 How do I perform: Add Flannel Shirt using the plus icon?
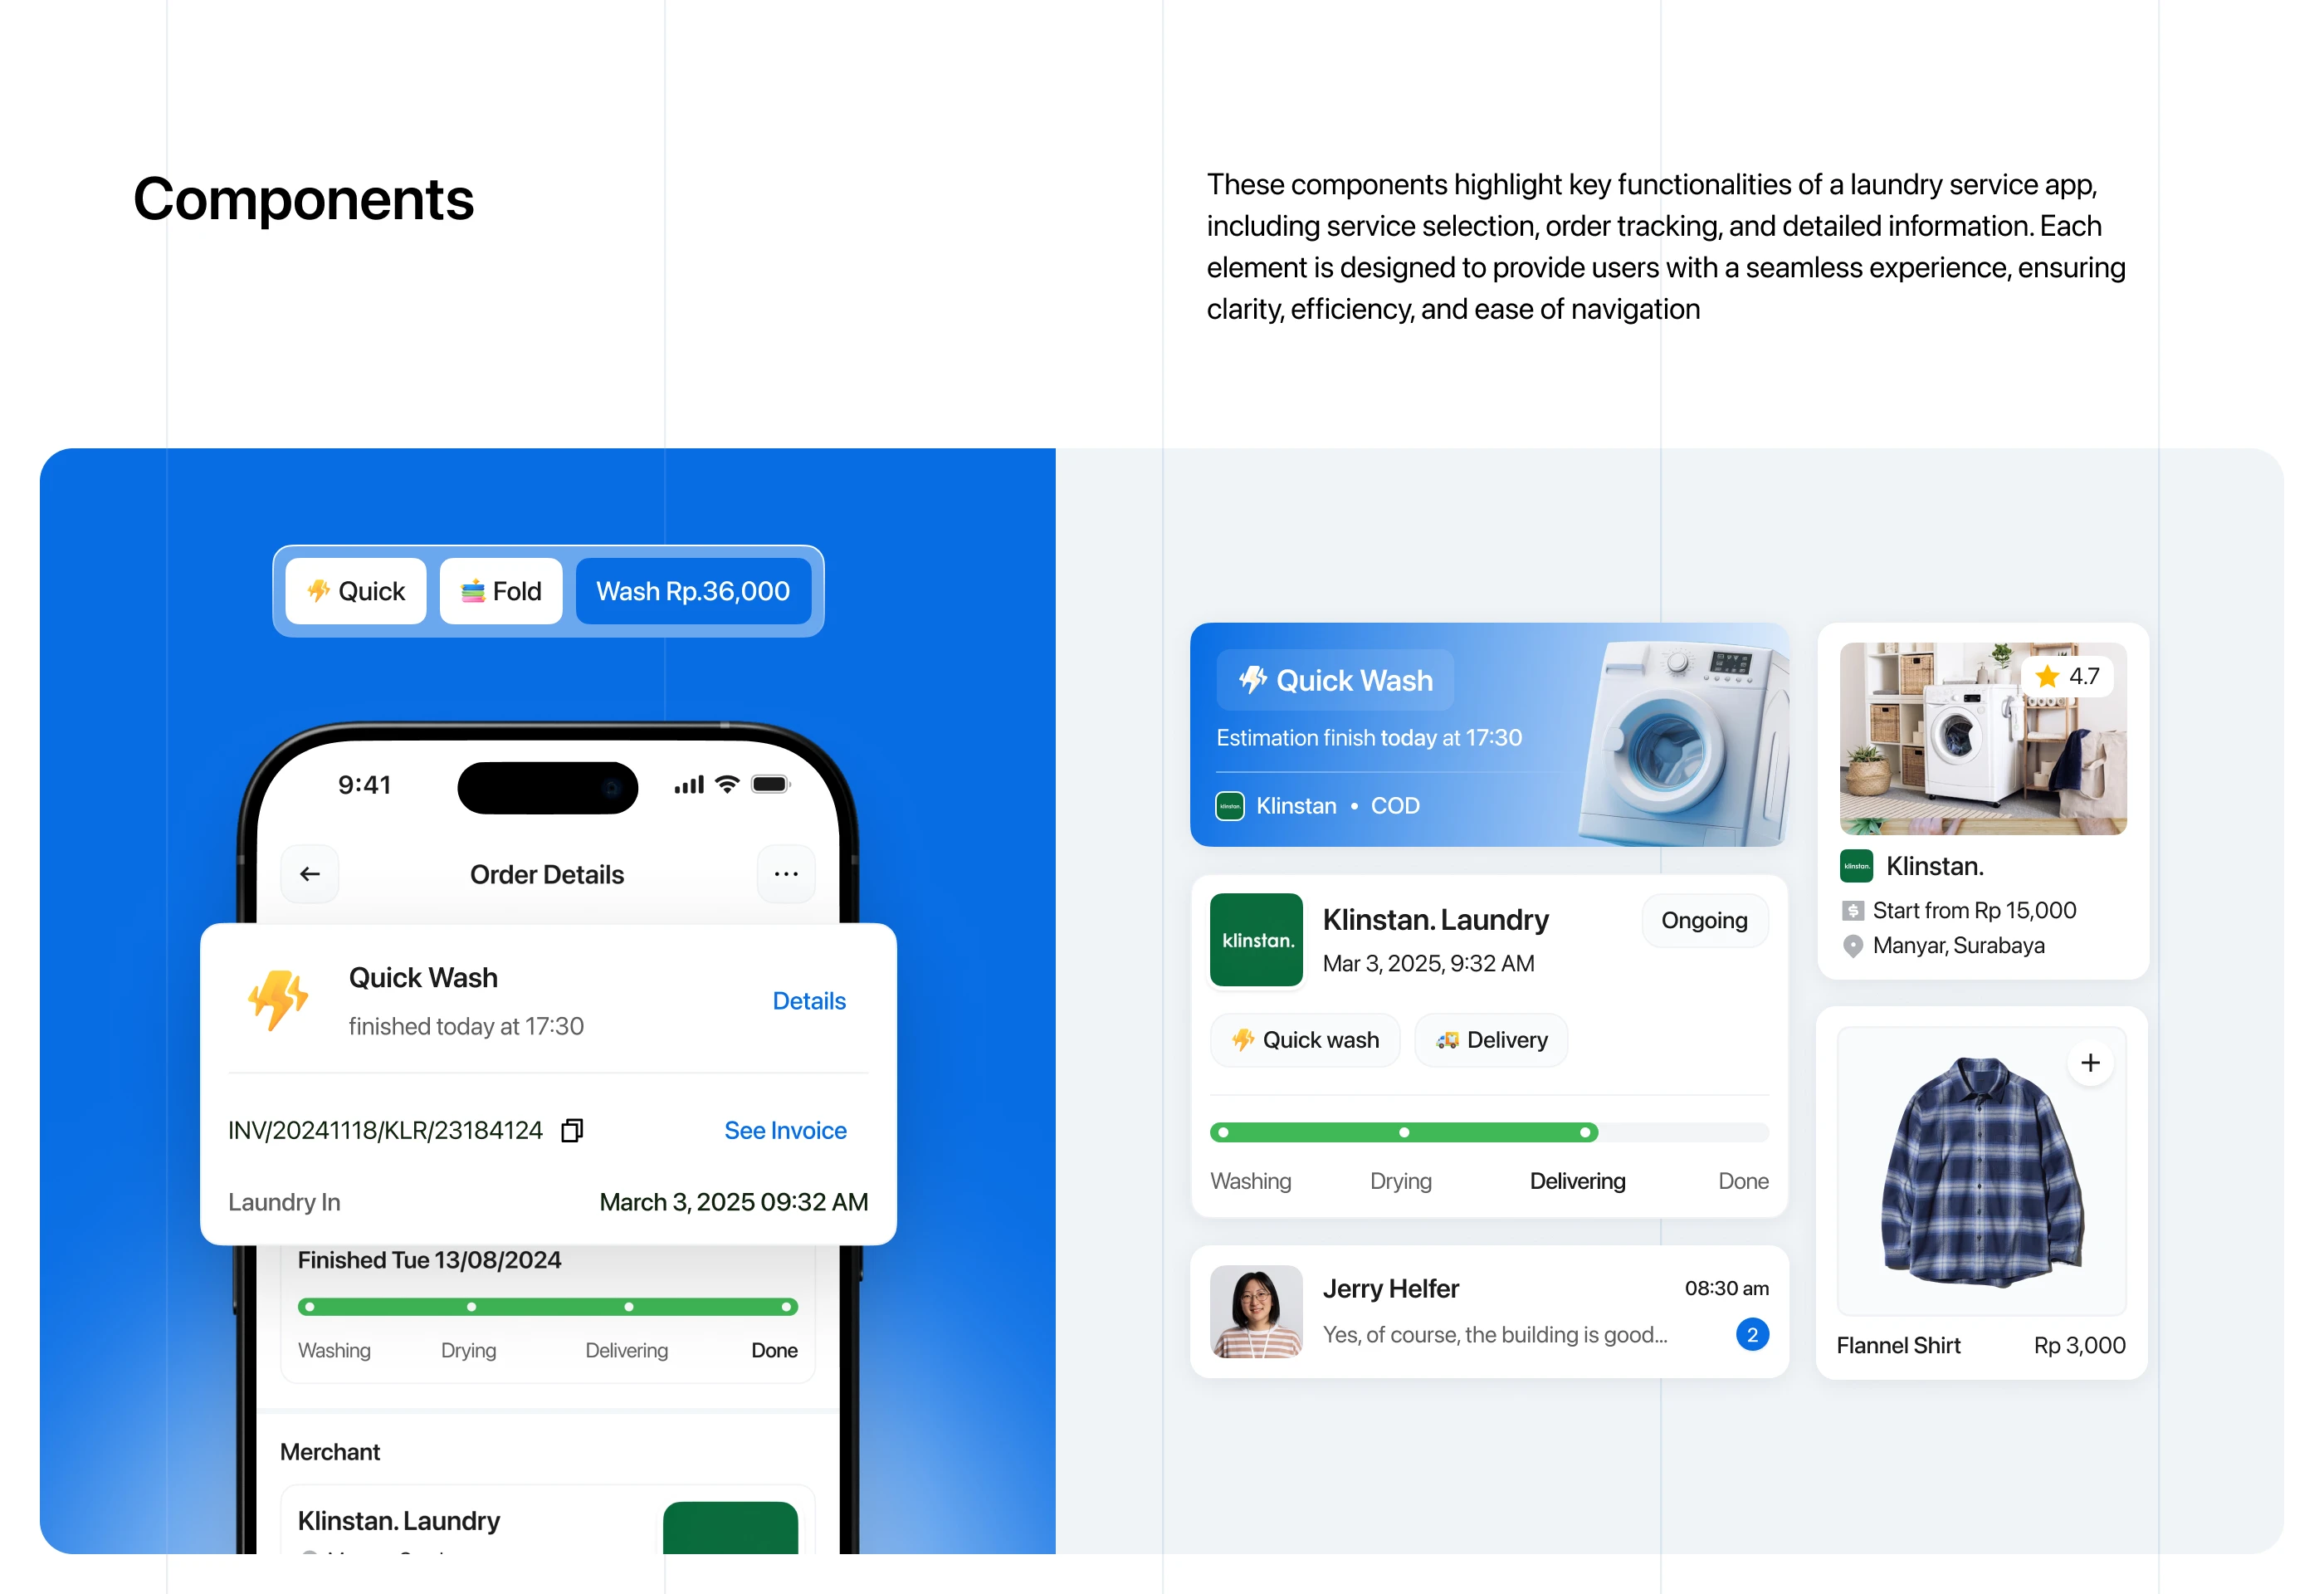[x=2090, y=1062]
